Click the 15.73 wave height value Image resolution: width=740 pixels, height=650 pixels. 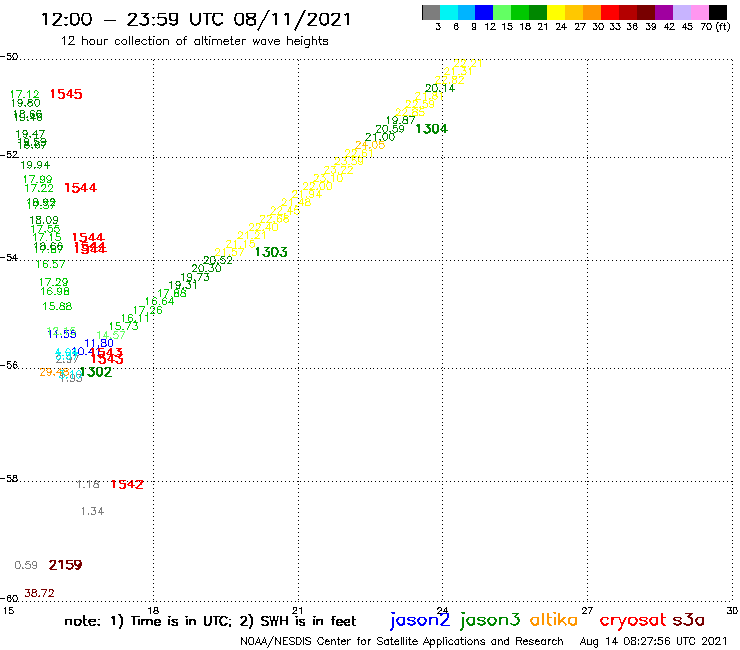(x=124, y=326)
